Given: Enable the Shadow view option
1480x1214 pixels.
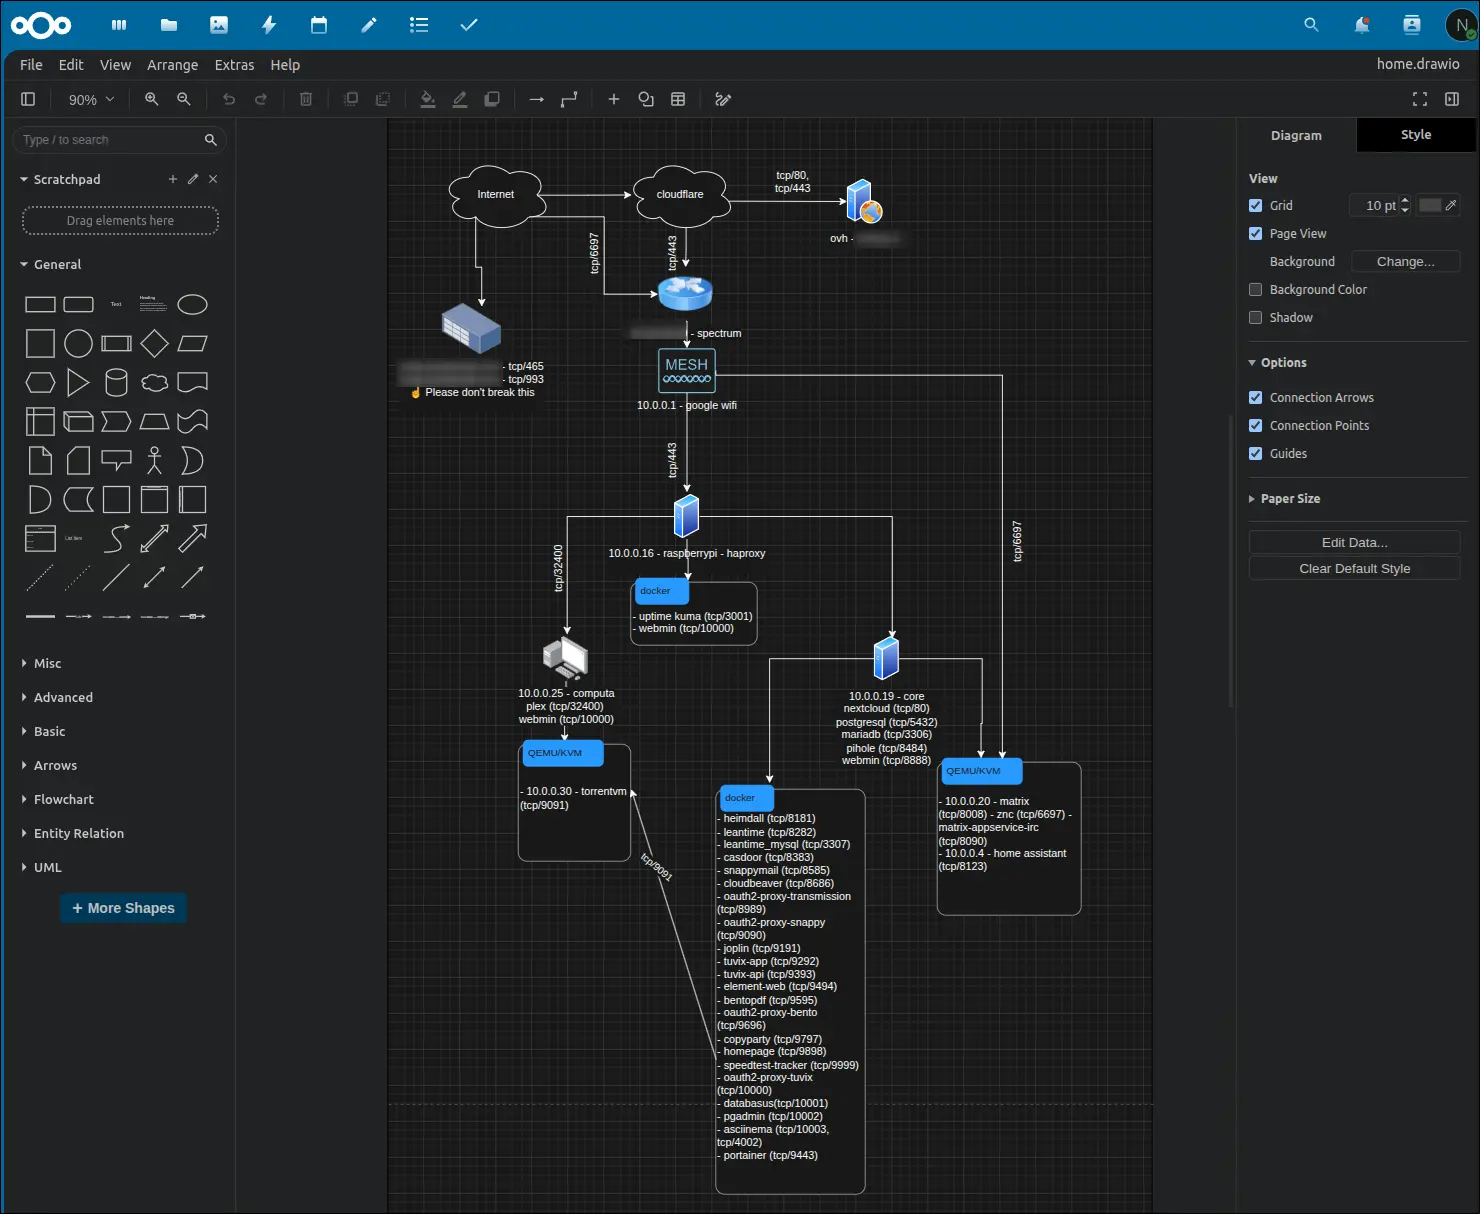Looking at the screenshot, I should click(1256, 317).
